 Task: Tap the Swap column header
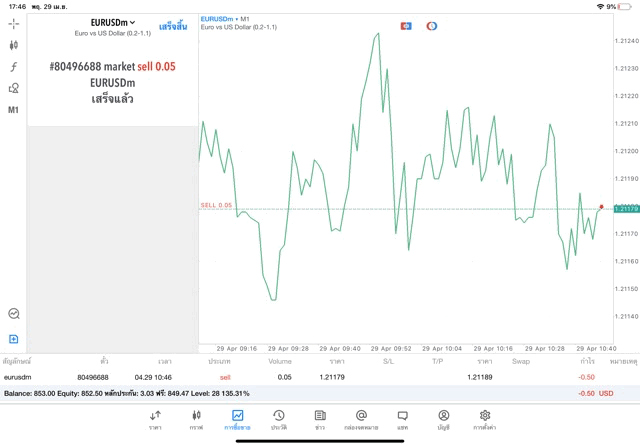point(521,361)
